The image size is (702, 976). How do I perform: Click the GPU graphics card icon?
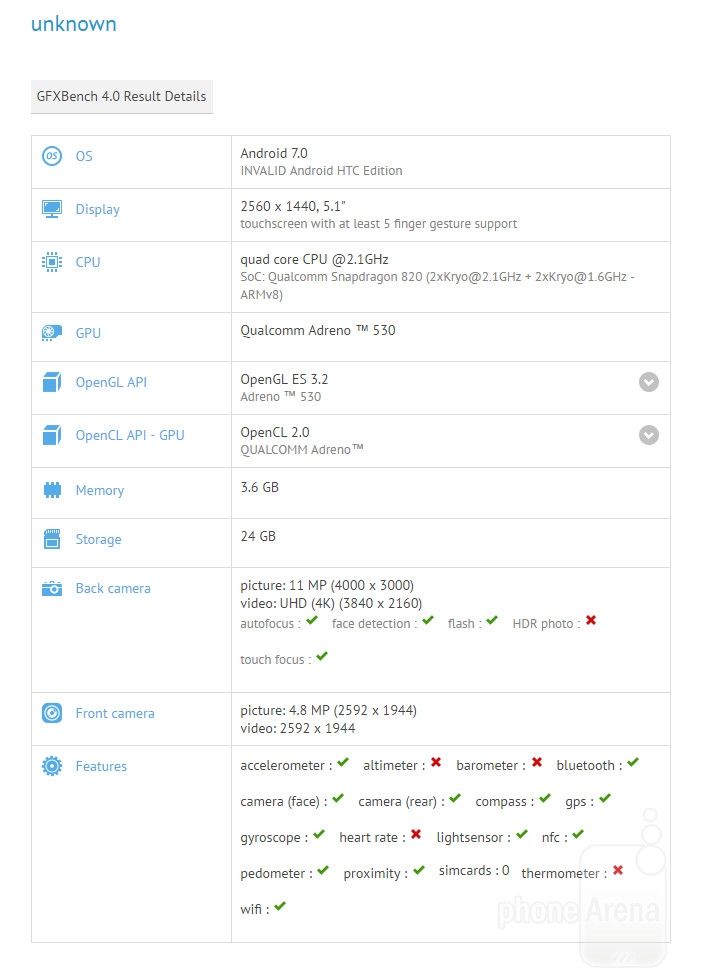[x=52, y=333]
